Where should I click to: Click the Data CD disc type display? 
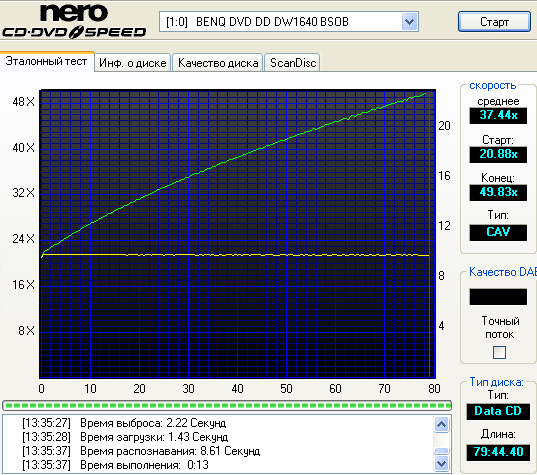pos(498,411)
